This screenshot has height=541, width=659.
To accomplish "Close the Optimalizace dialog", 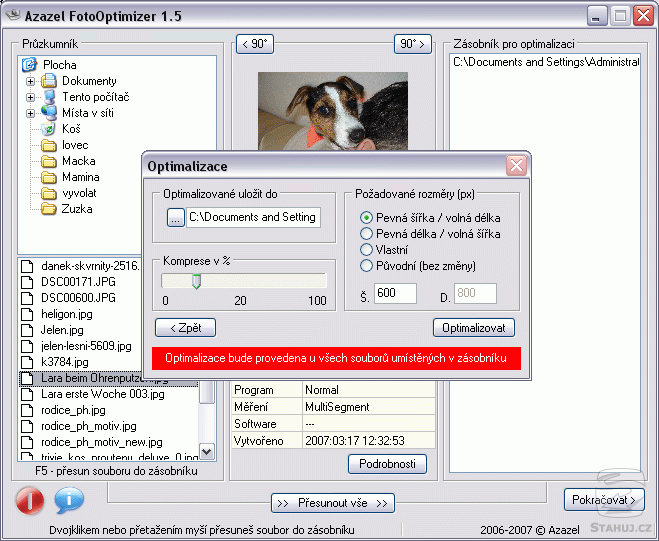I will point(516,166).
